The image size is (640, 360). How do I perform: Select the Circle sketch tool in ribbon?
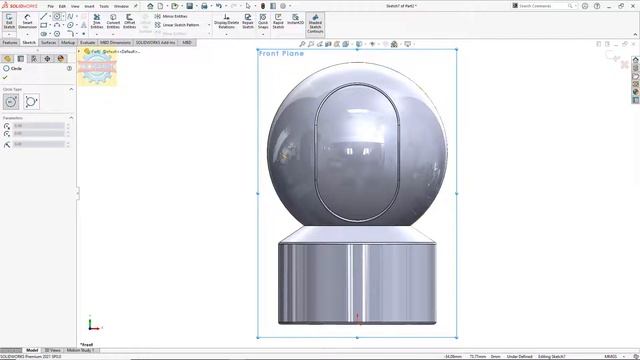coord(57,16)
